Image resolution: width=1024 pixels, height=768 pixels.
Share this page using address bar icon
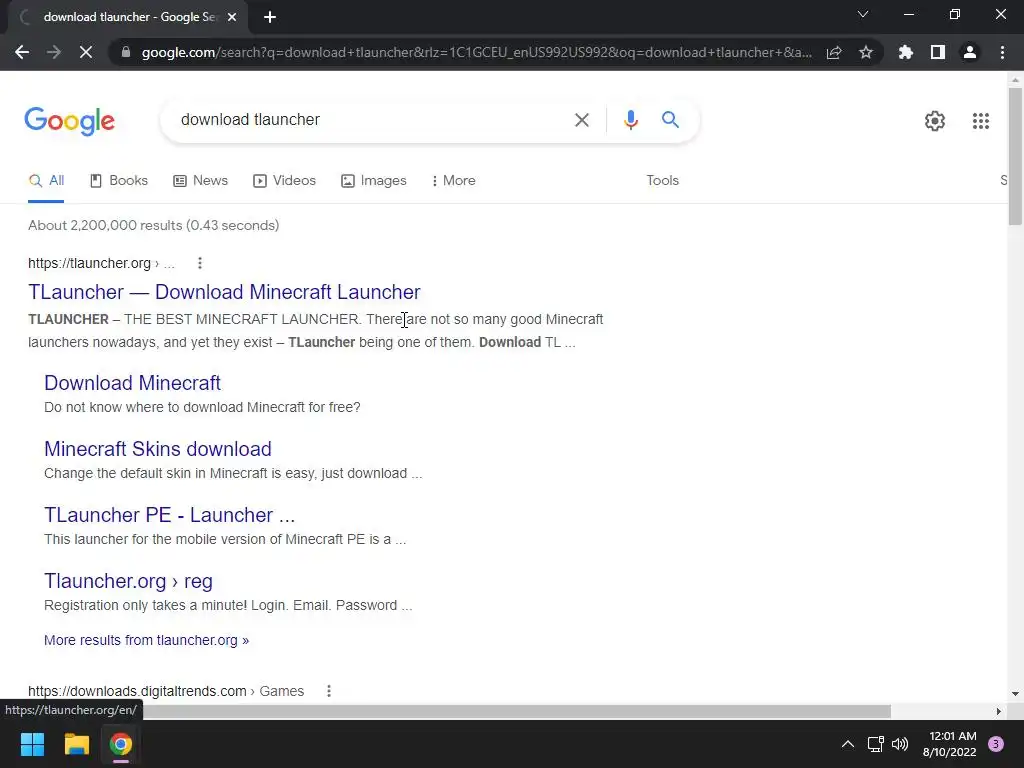point(834,53)
